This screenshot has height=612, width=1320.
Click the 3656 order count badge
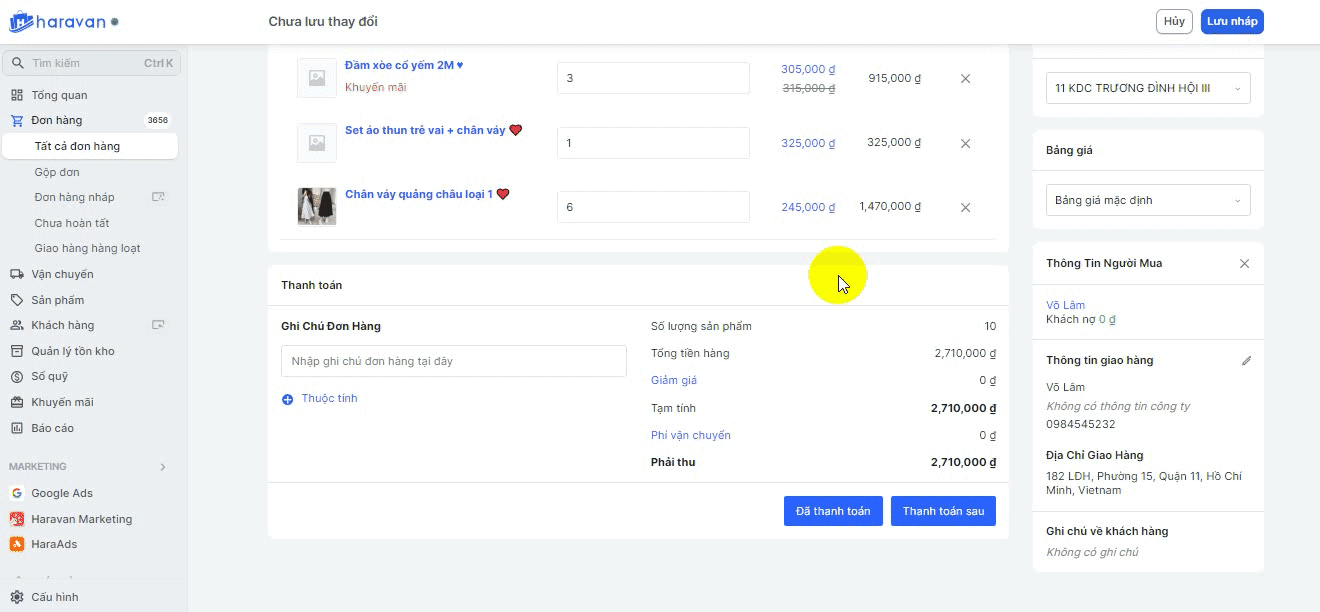click(x=158, y=120)
